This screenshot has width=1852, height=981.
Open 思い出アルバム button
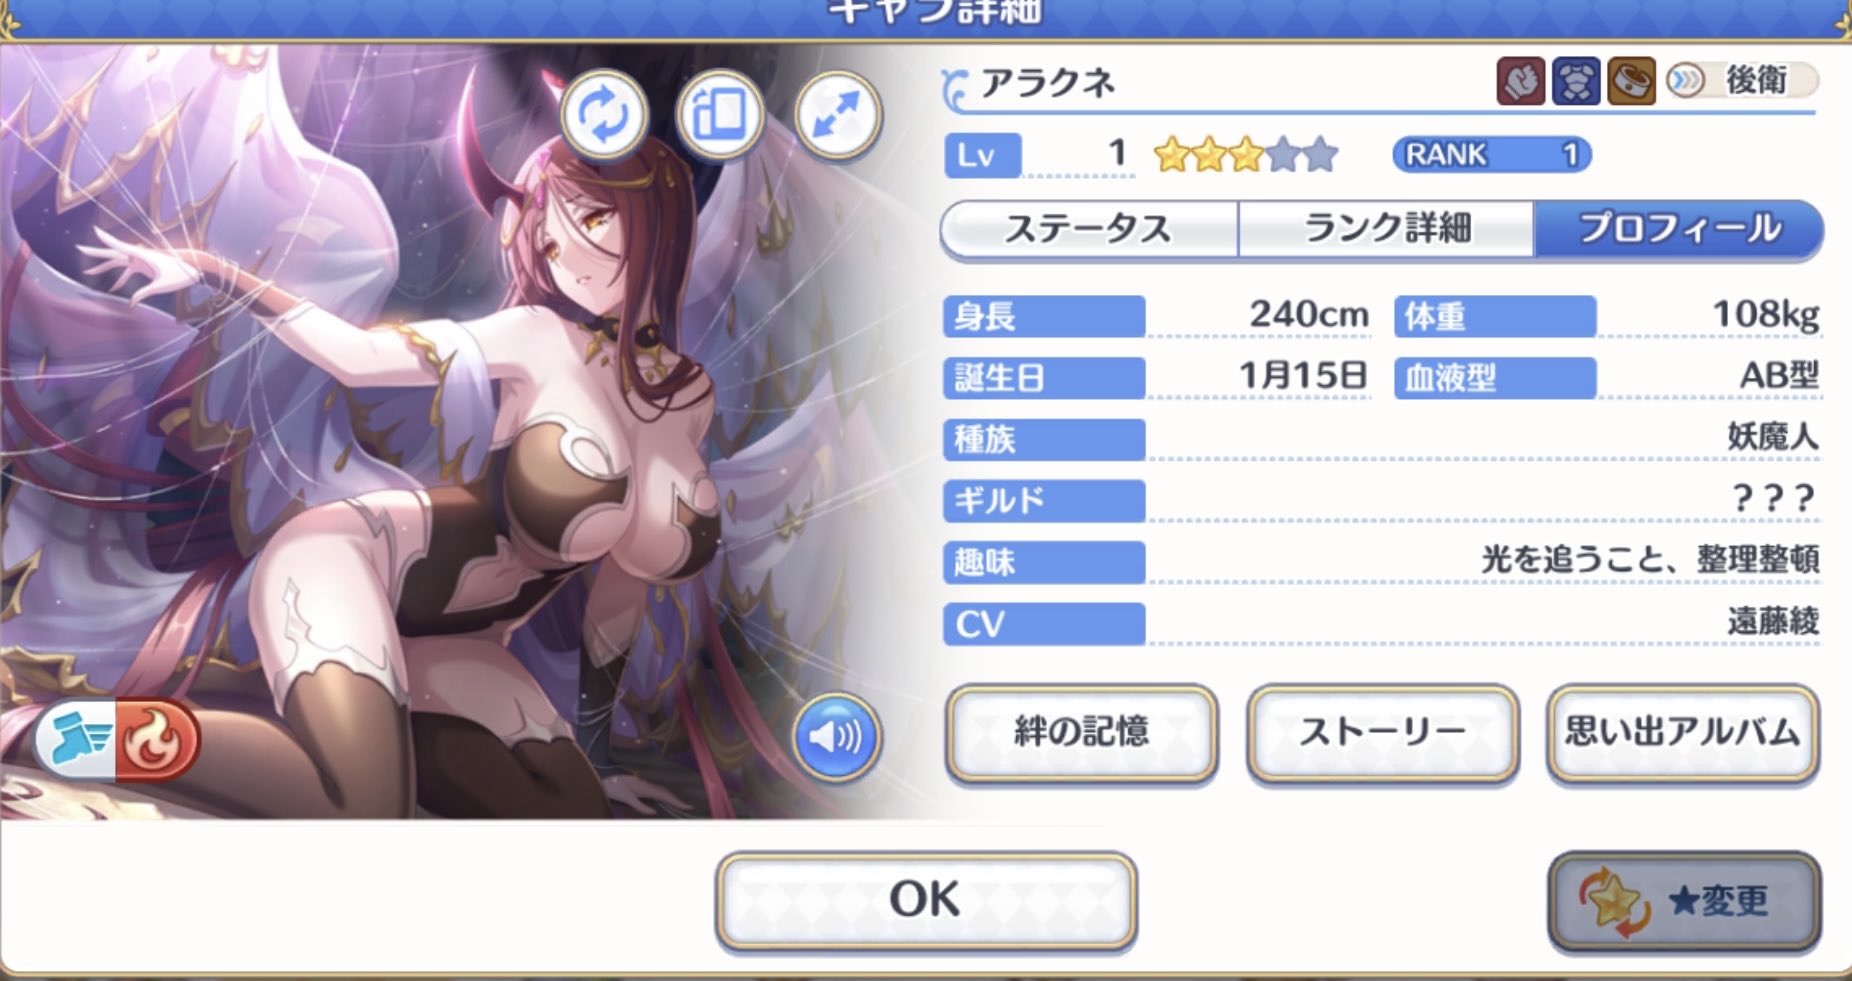coord(1682,732)
